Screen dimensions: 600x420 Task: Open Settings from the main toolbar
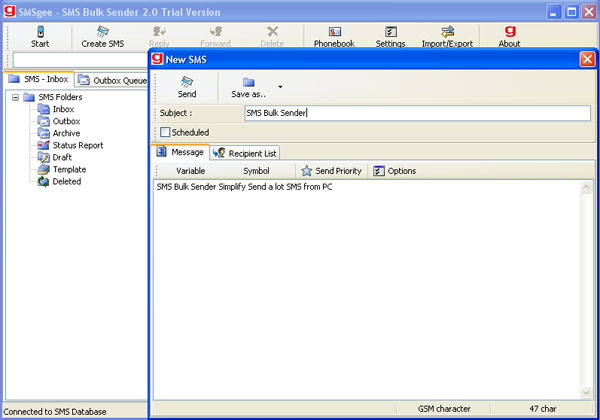pos(390,36)
